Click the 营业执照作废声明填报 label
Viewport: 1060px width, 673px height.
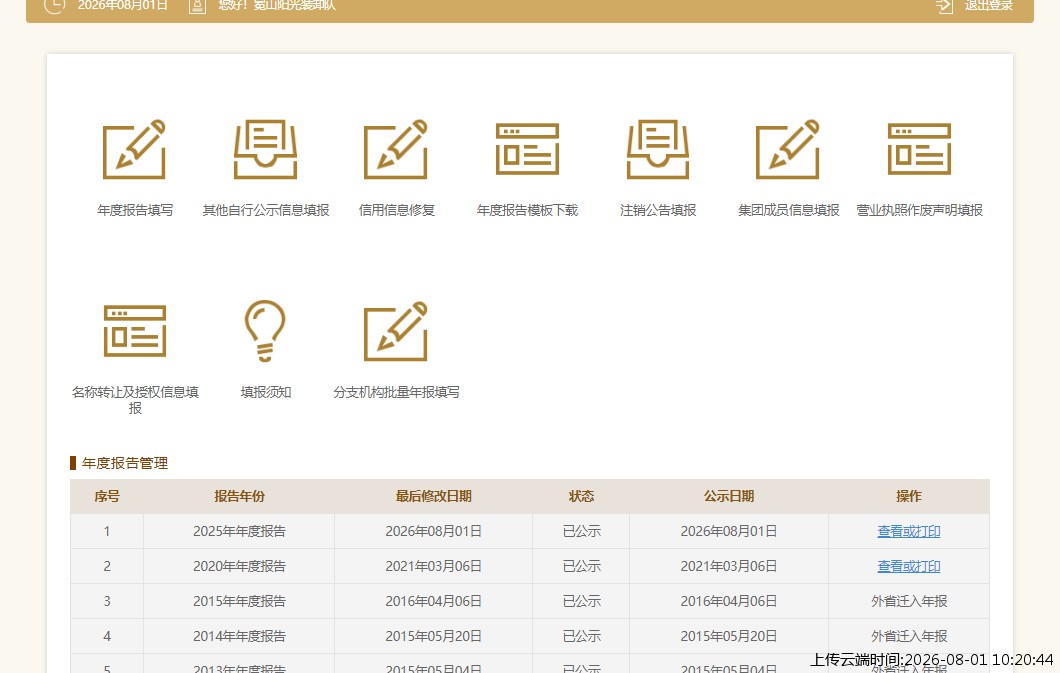coord(919,210)
